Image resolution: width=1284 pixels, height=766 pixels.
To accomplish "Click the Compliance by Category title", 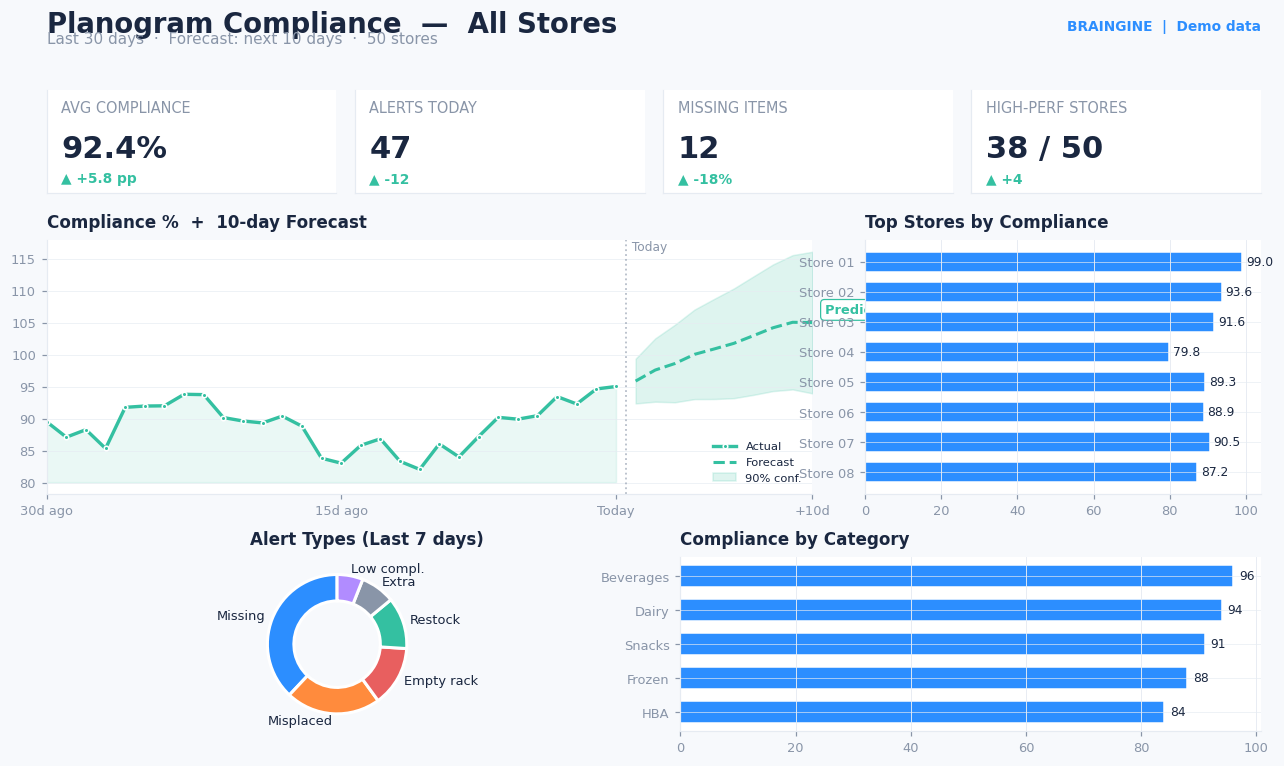I will coord(795,539).
